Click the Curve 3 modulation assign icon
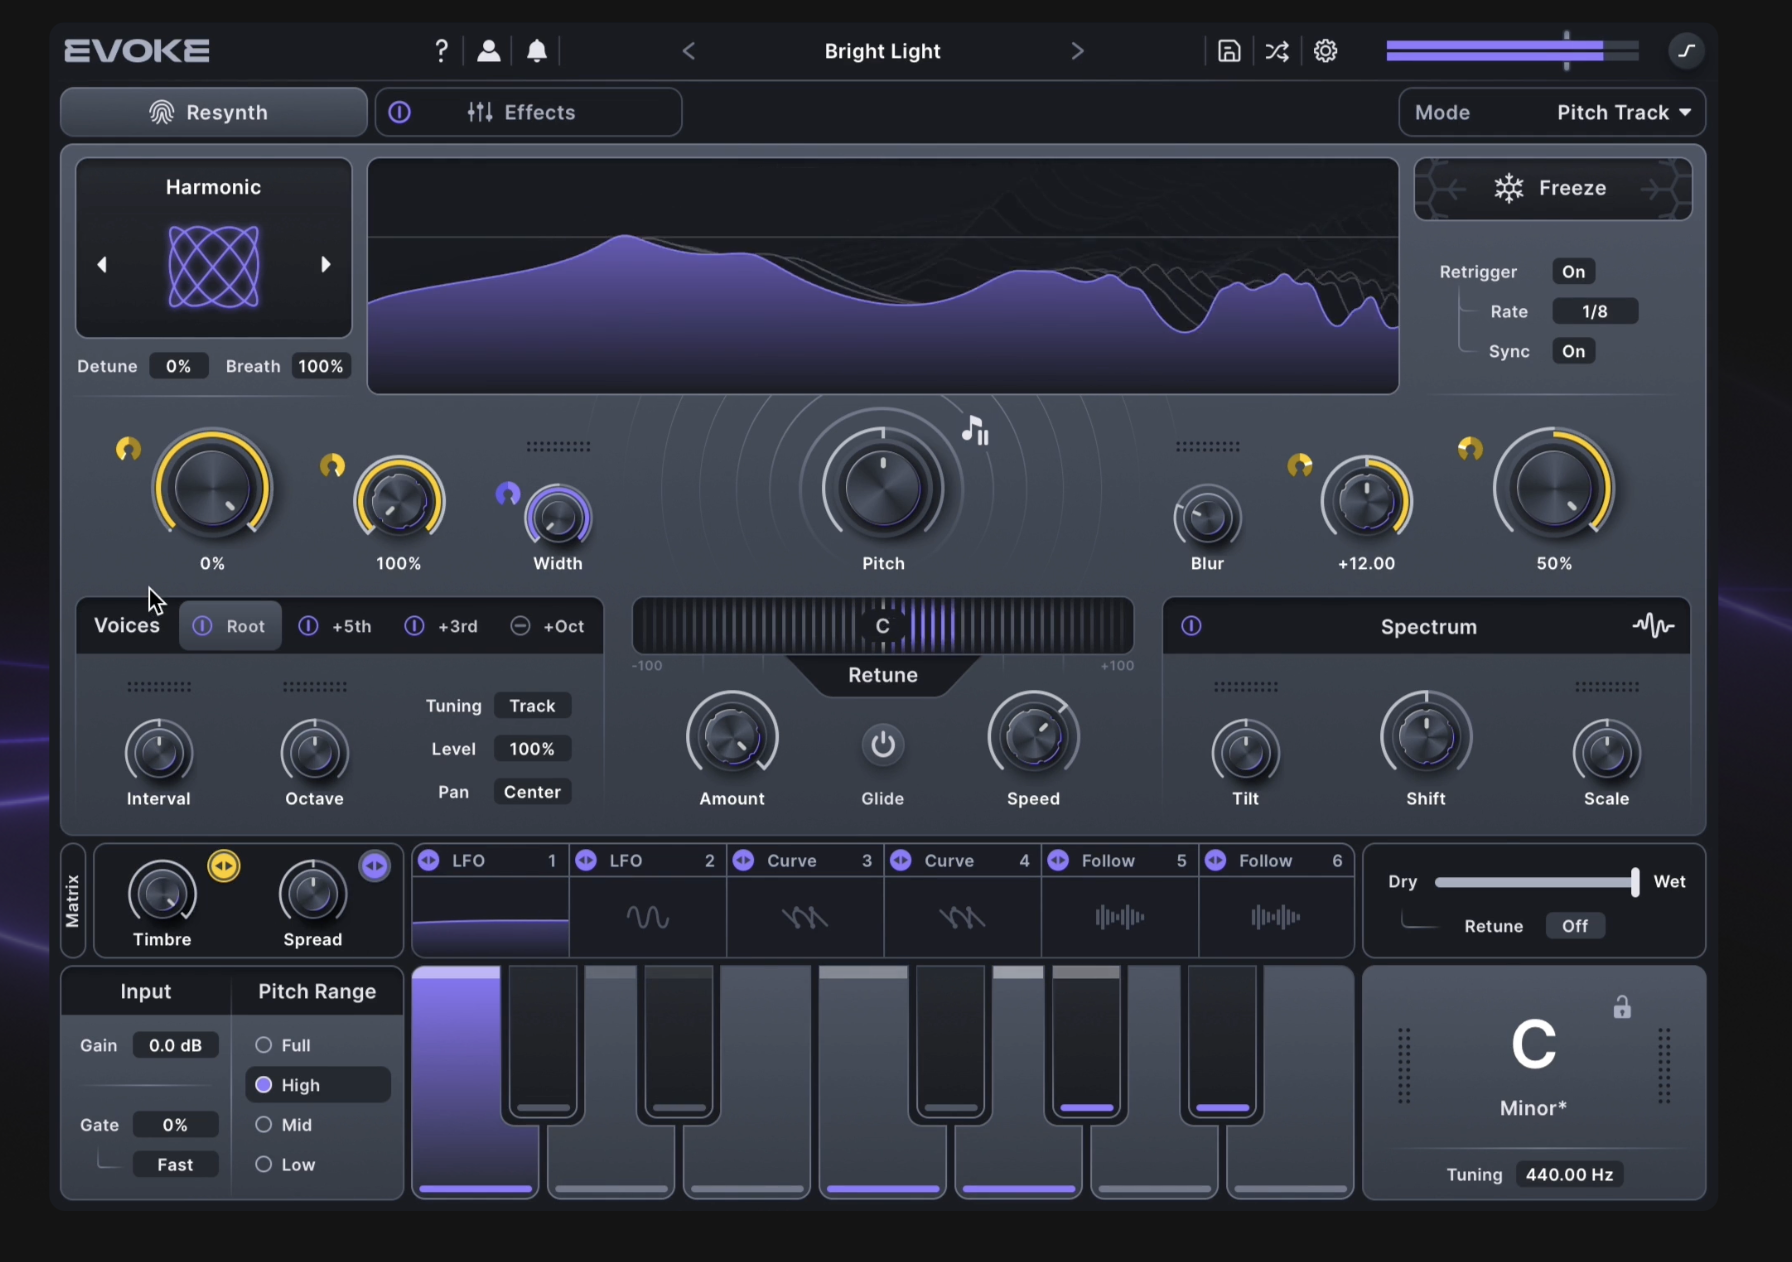The width and height of the screenshot is (1792, 1262). (743, 860)
